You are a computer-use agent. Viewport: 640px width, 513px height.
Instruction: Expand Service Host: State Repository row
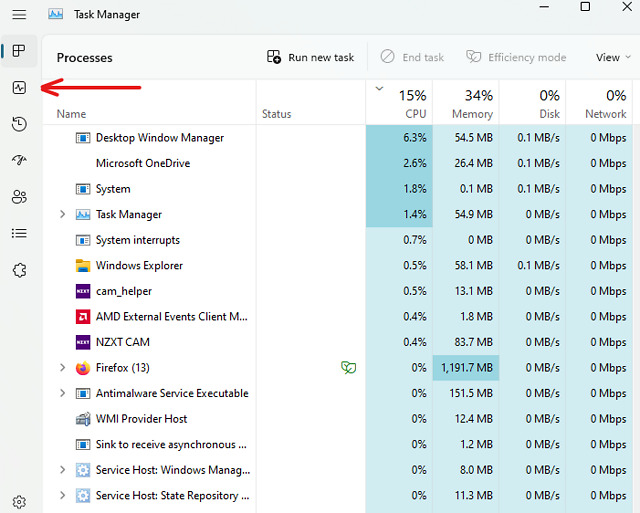click(63, 496)
